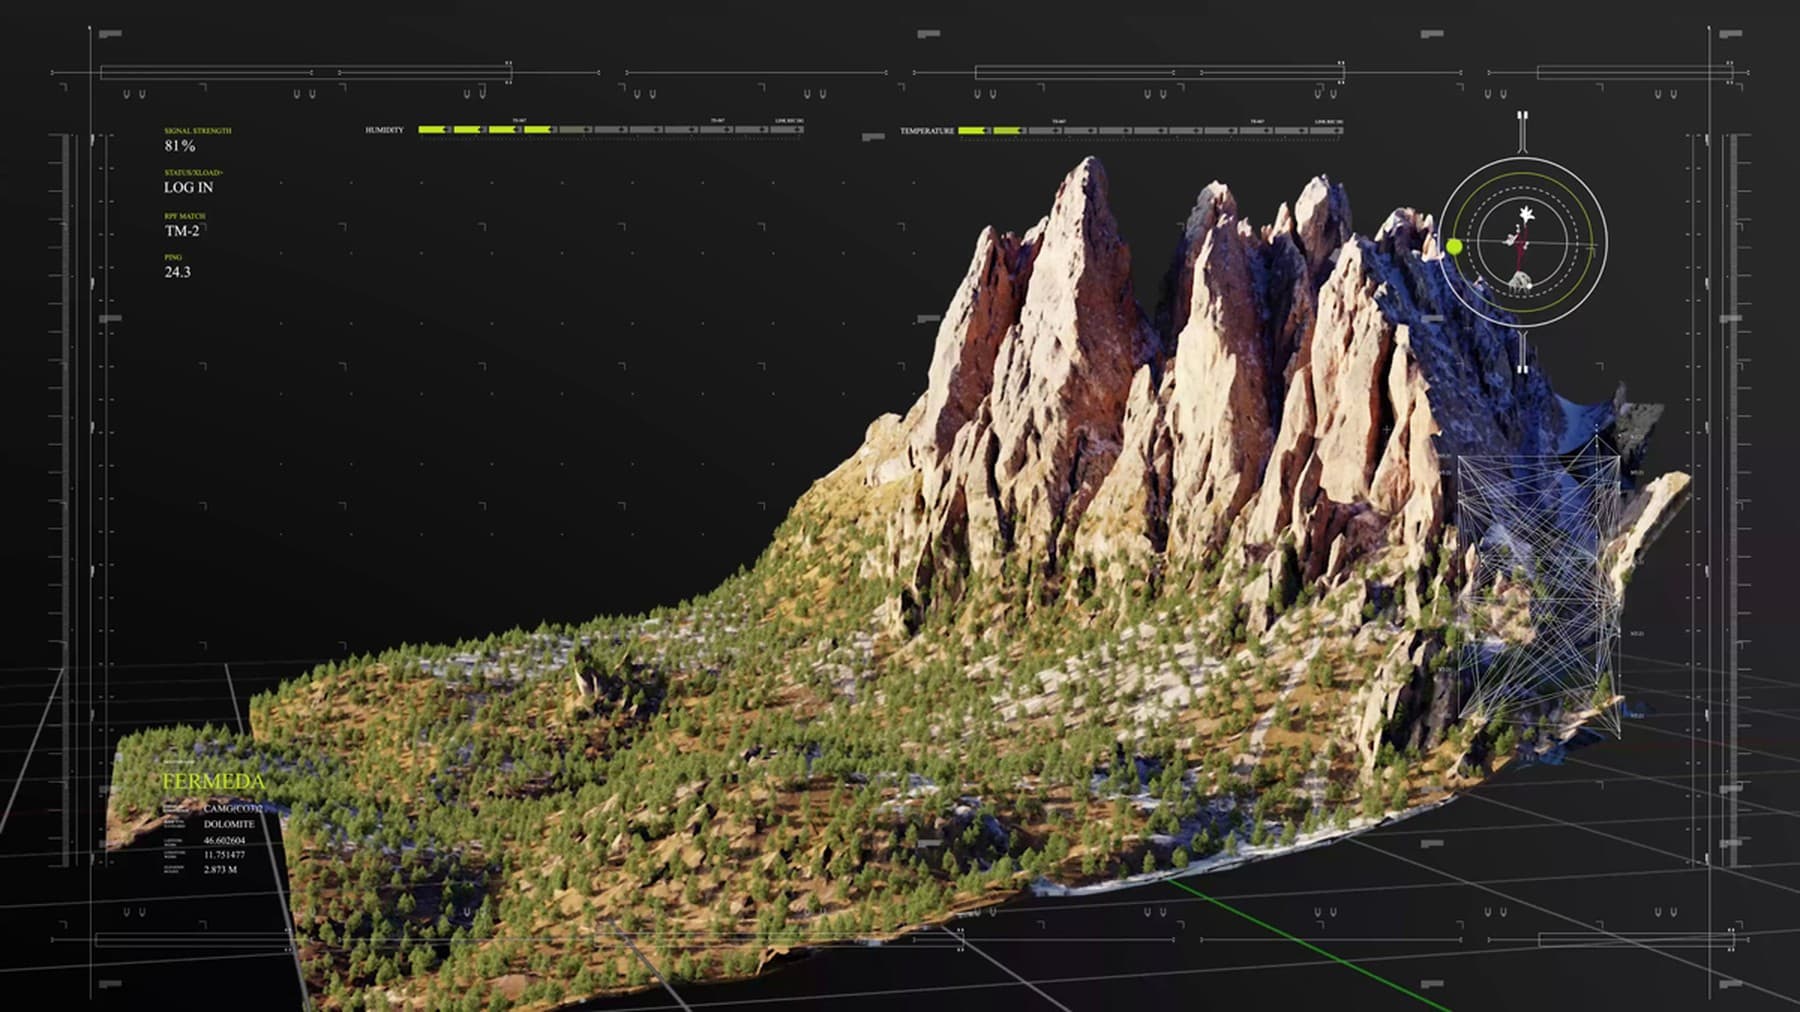1800x1012 pixels.
Task: Click the Ping value 24.3
Action: click(x=177, y=272)
